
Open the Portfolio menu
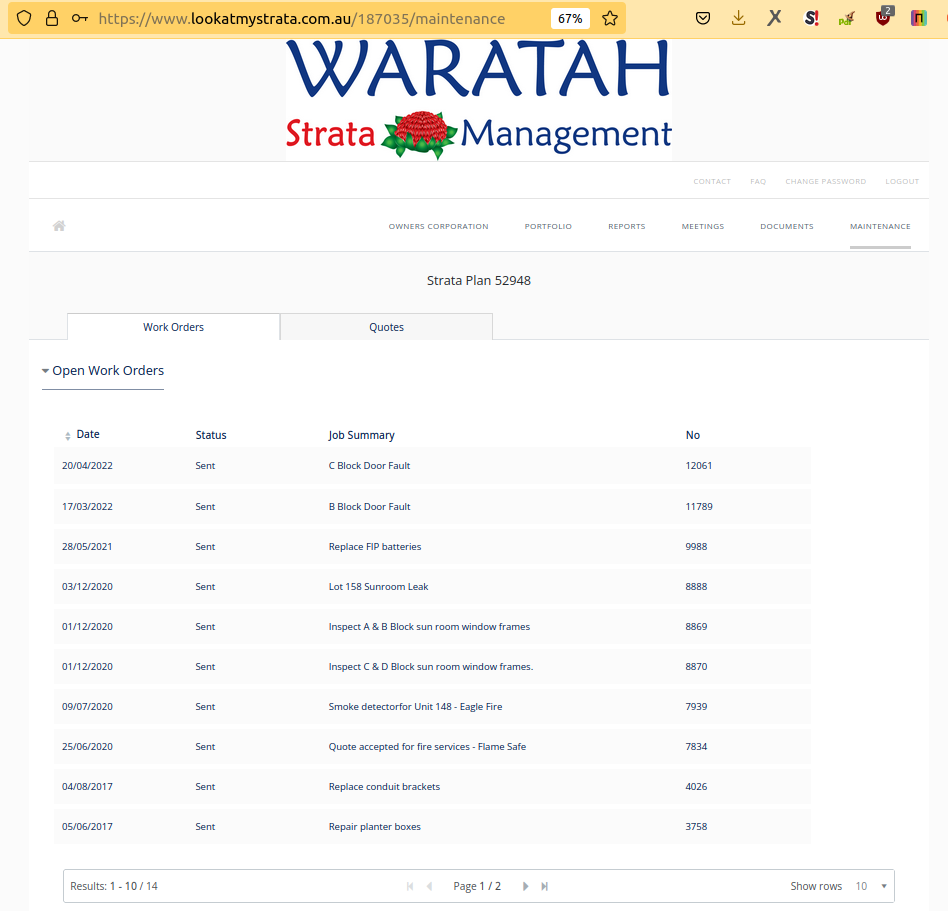[x=548, y=227]
